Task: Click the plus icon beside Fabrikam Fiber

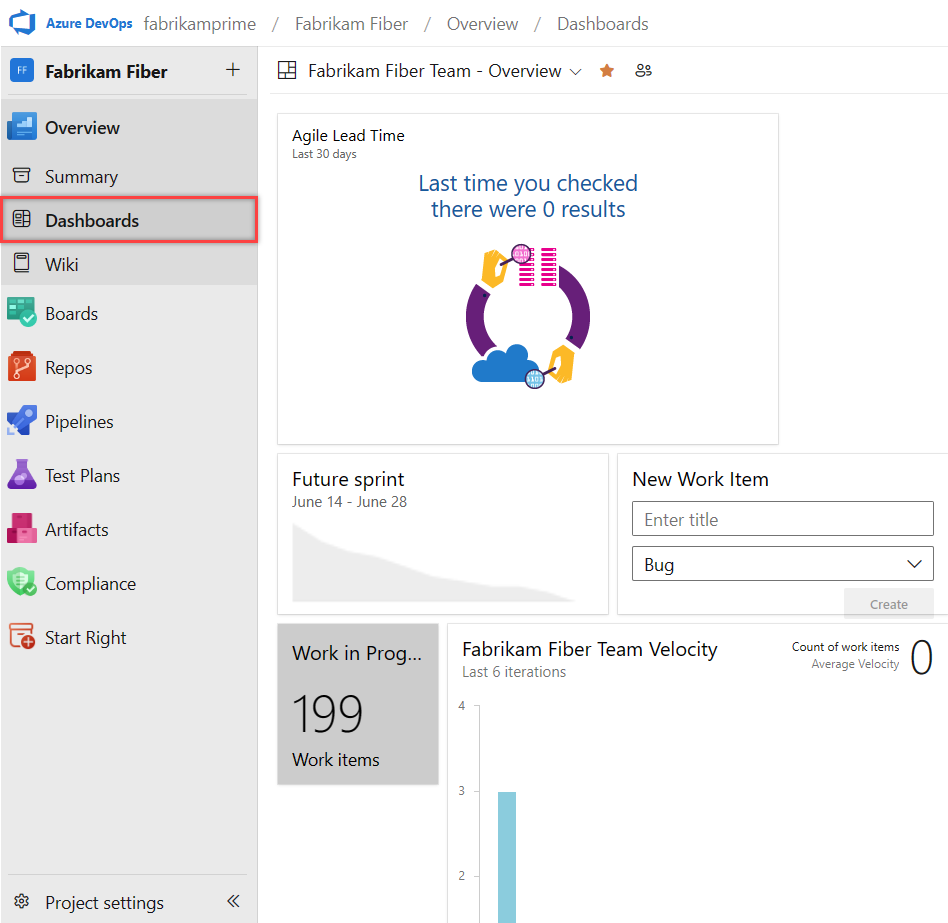Action: 233,70
